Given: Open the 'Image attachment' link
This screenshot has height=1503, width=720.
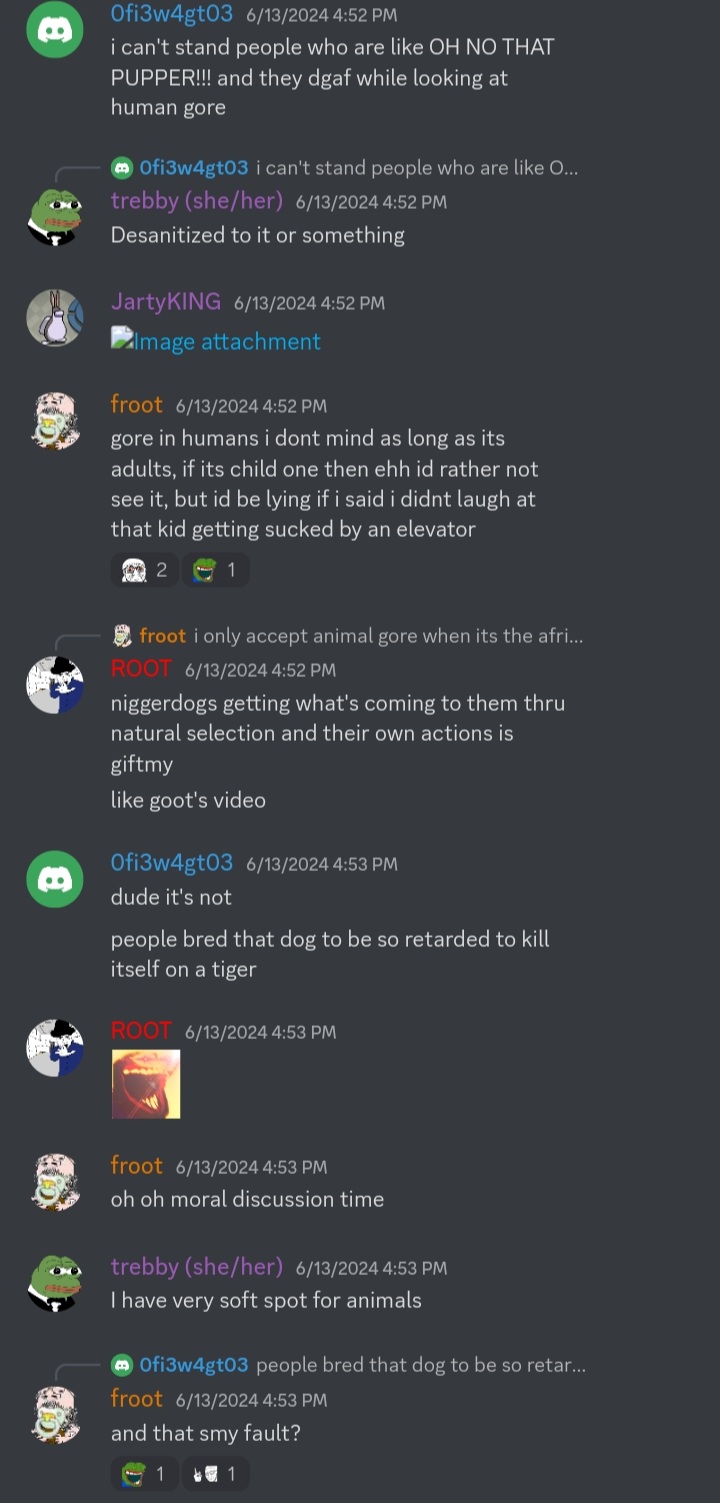Looking at the screenshot, I should (x=216, y=341).
